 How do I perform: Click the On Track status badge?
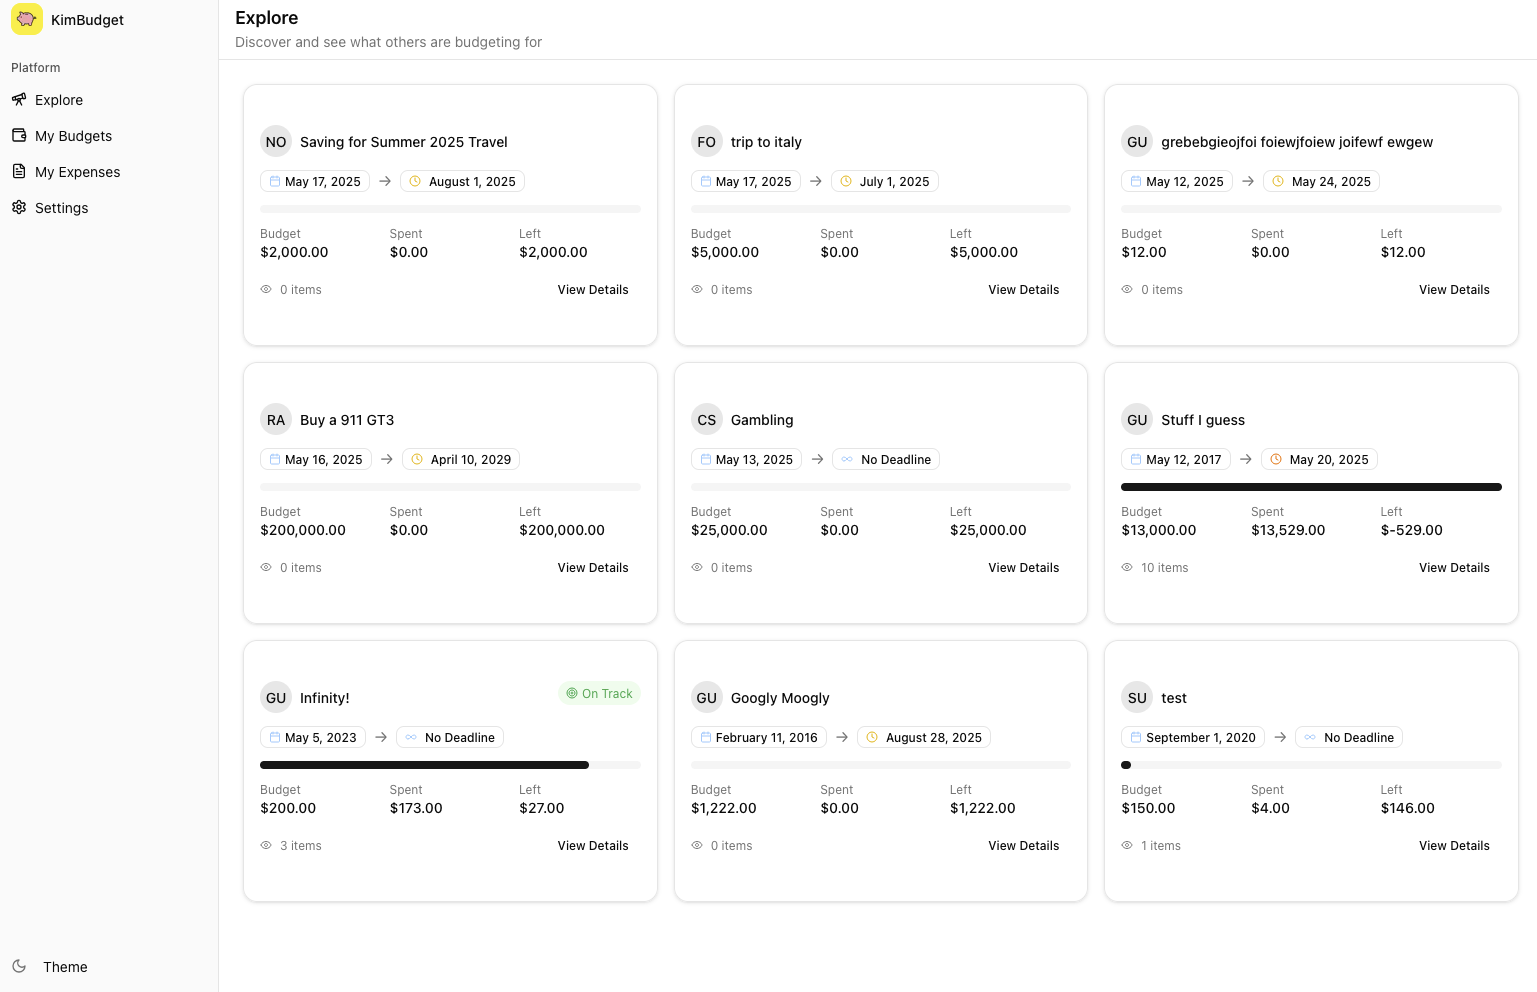pyautogui.click(x=599, y=694)
